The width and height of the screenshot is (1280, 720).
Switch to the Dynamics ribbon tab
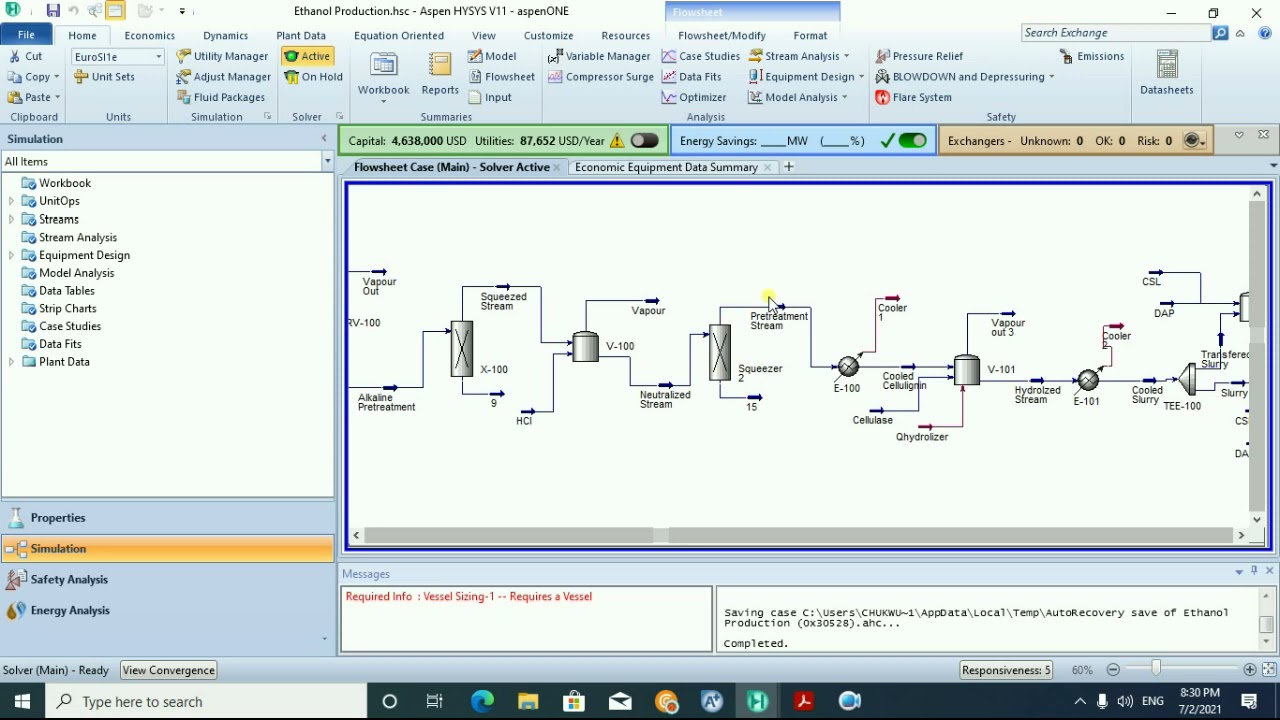pyautogui.click(x=225, y=35)
